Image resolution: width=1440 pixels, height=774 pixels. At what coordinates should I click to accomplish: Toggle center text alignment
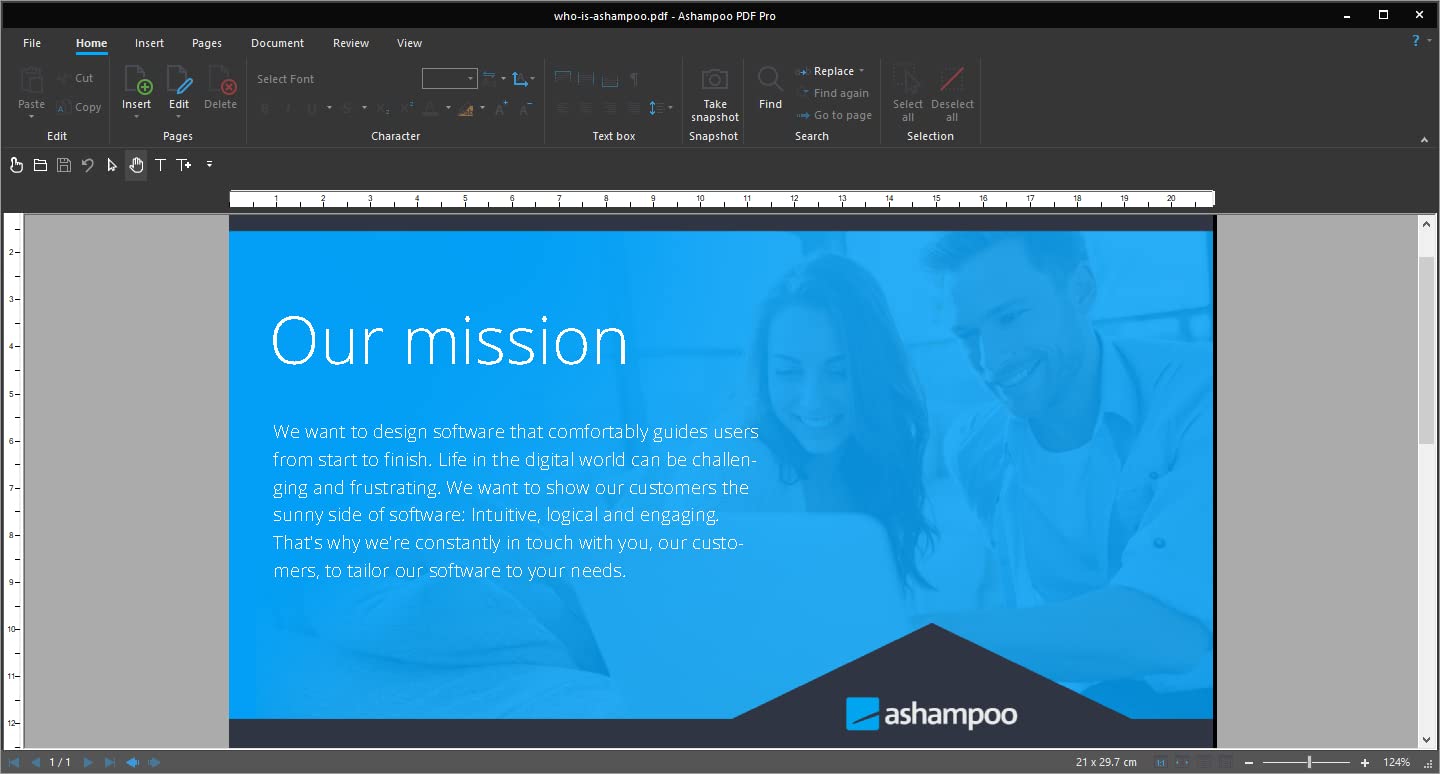click(586, 108)
